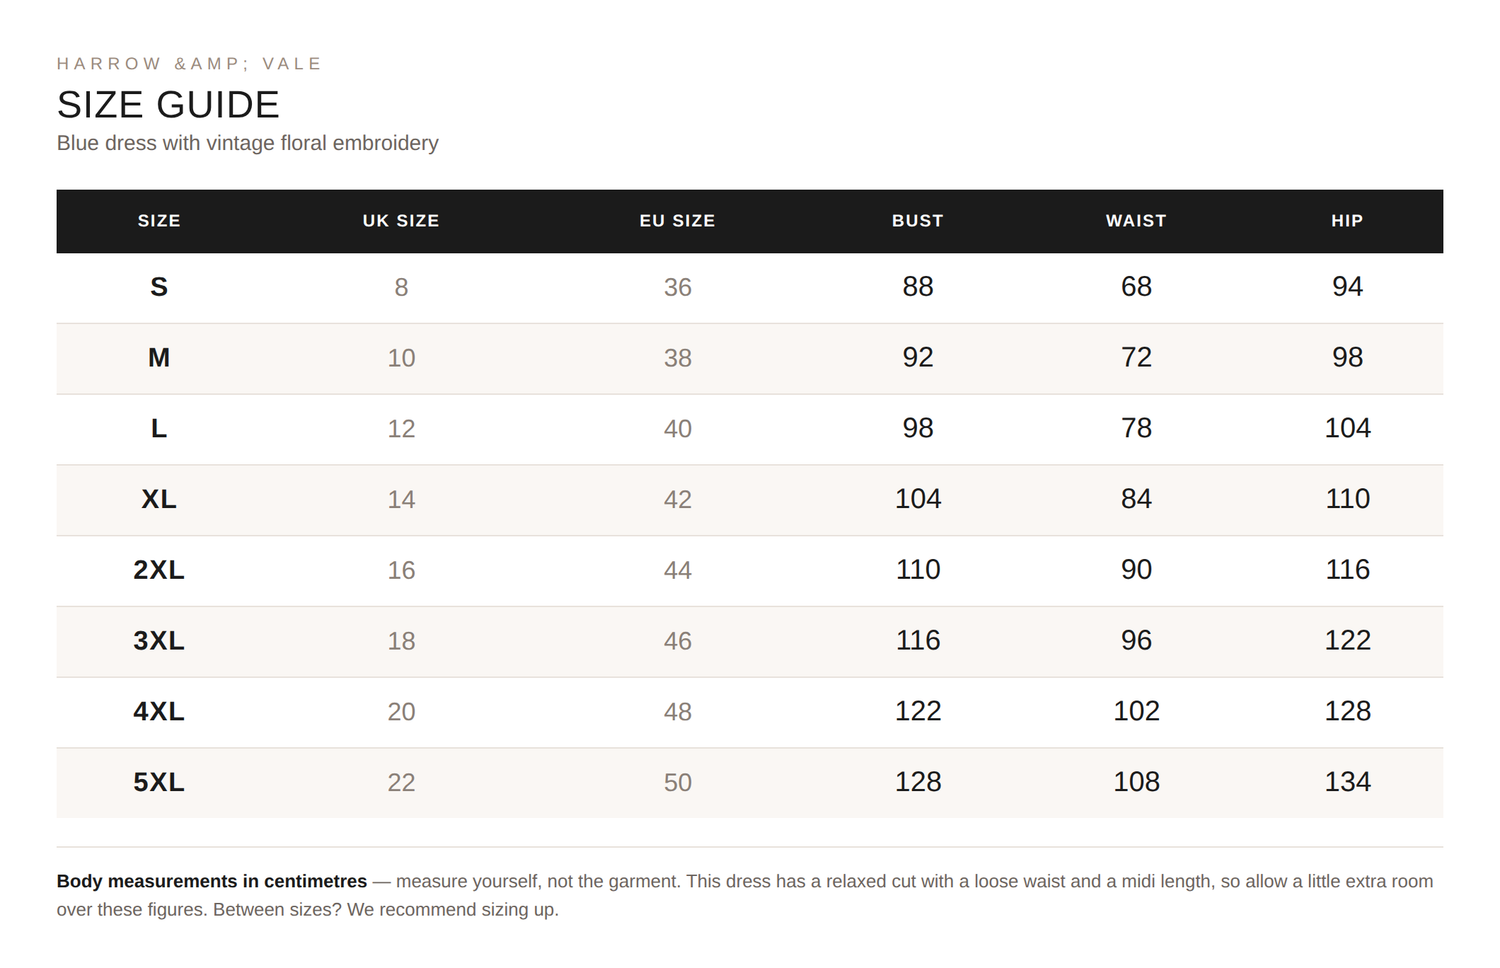This screenshot has width=1500, height=968.
Task: Click the SIZE GUIDE heading
Action: point(168,105)
